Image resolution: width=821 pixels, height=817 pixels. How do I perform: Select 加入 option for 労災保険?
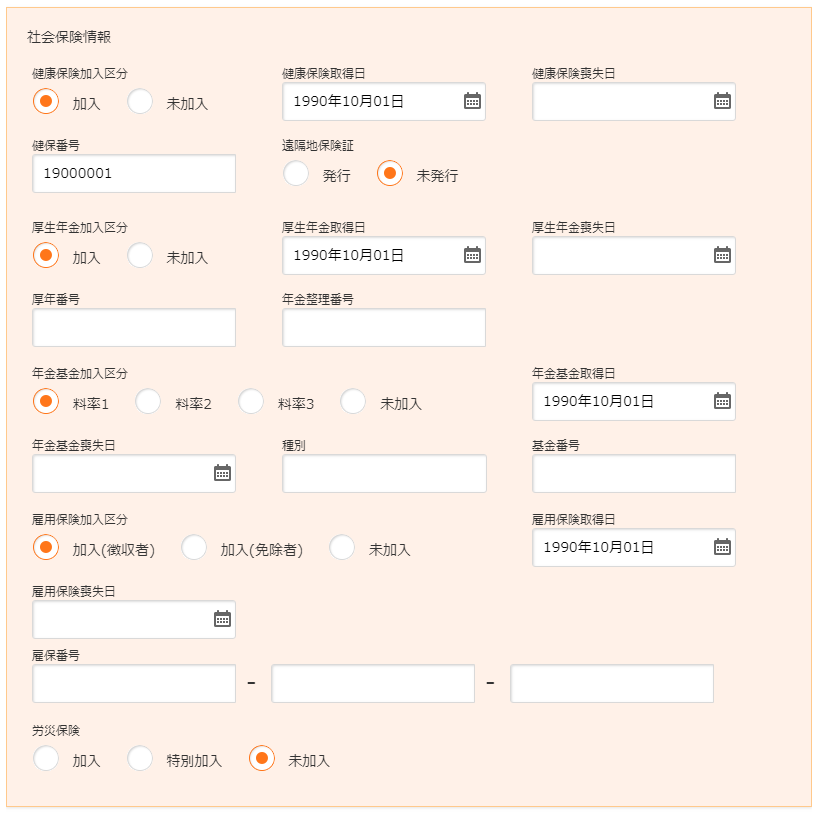point(46,759)
